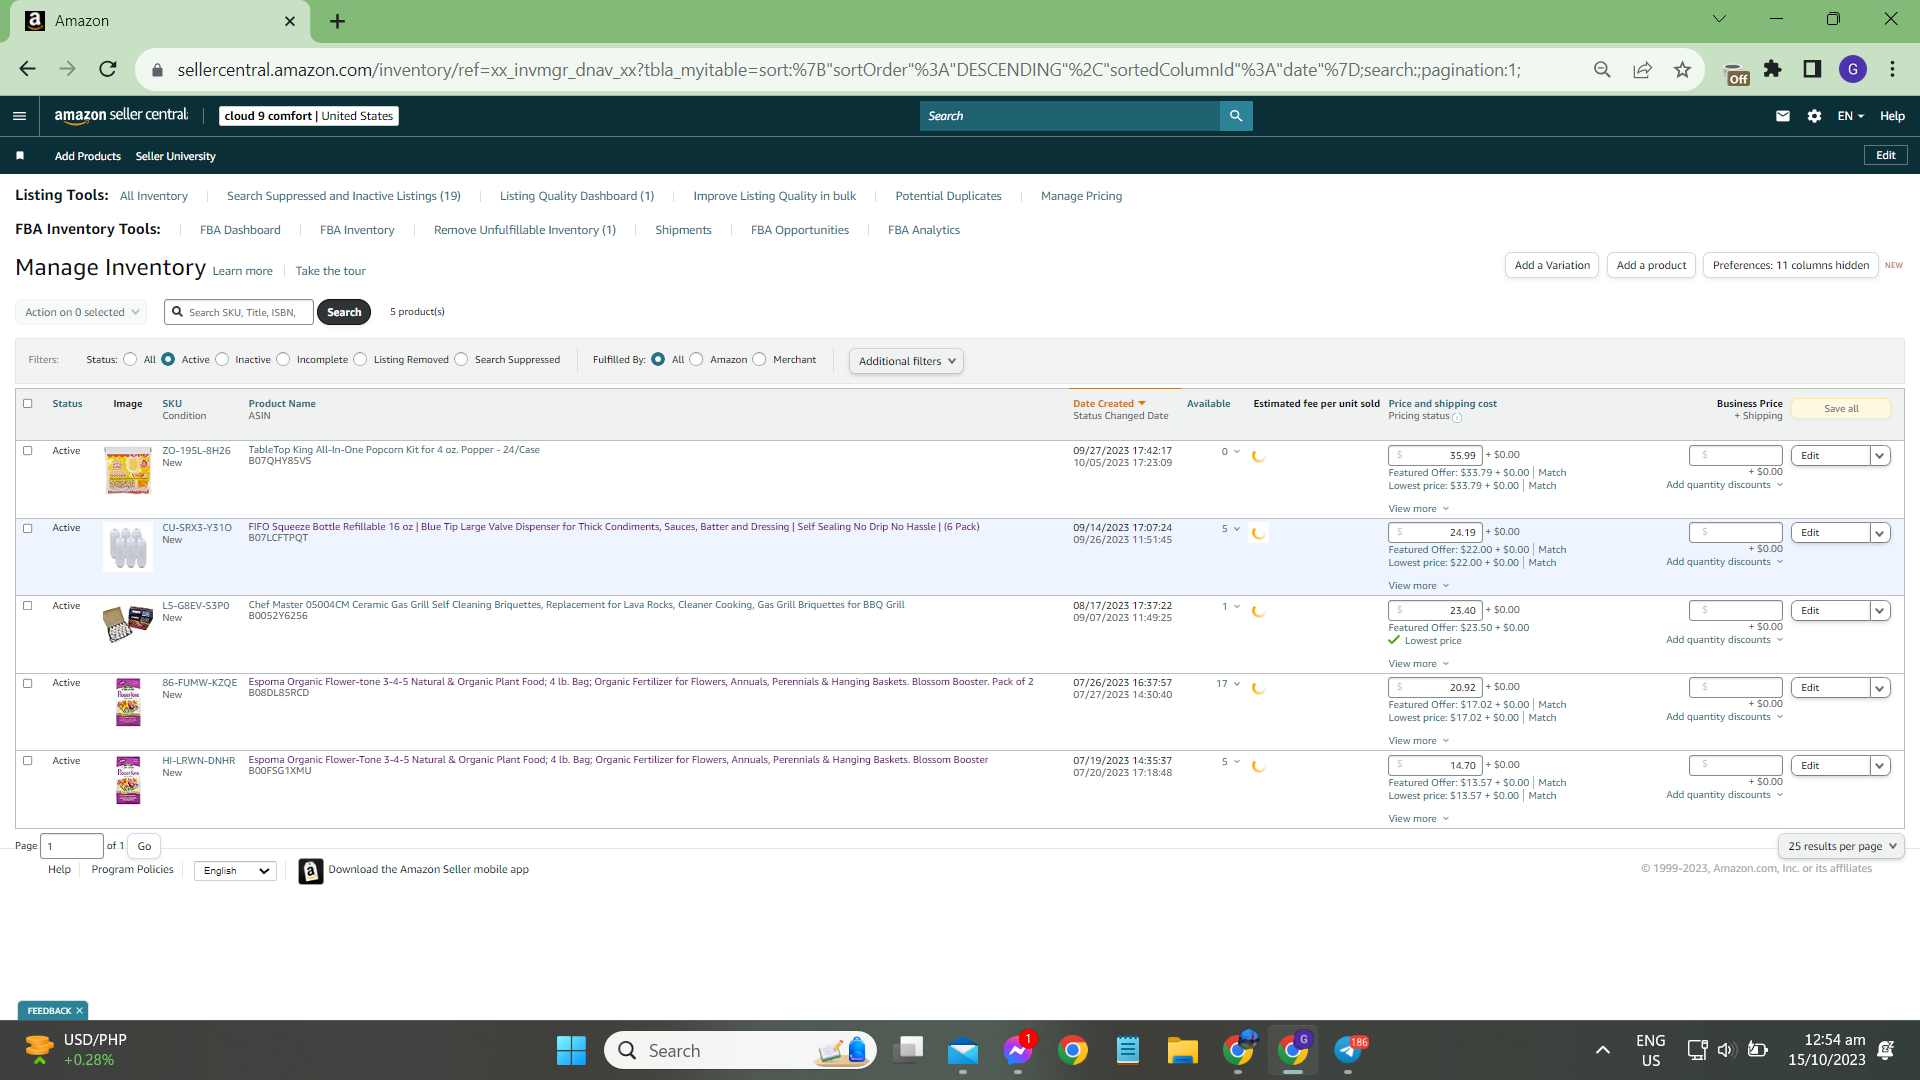Open a new browser tab
Image resolution: width=1920 pixels, height=1080 pixels.
(x=338, y=21)
